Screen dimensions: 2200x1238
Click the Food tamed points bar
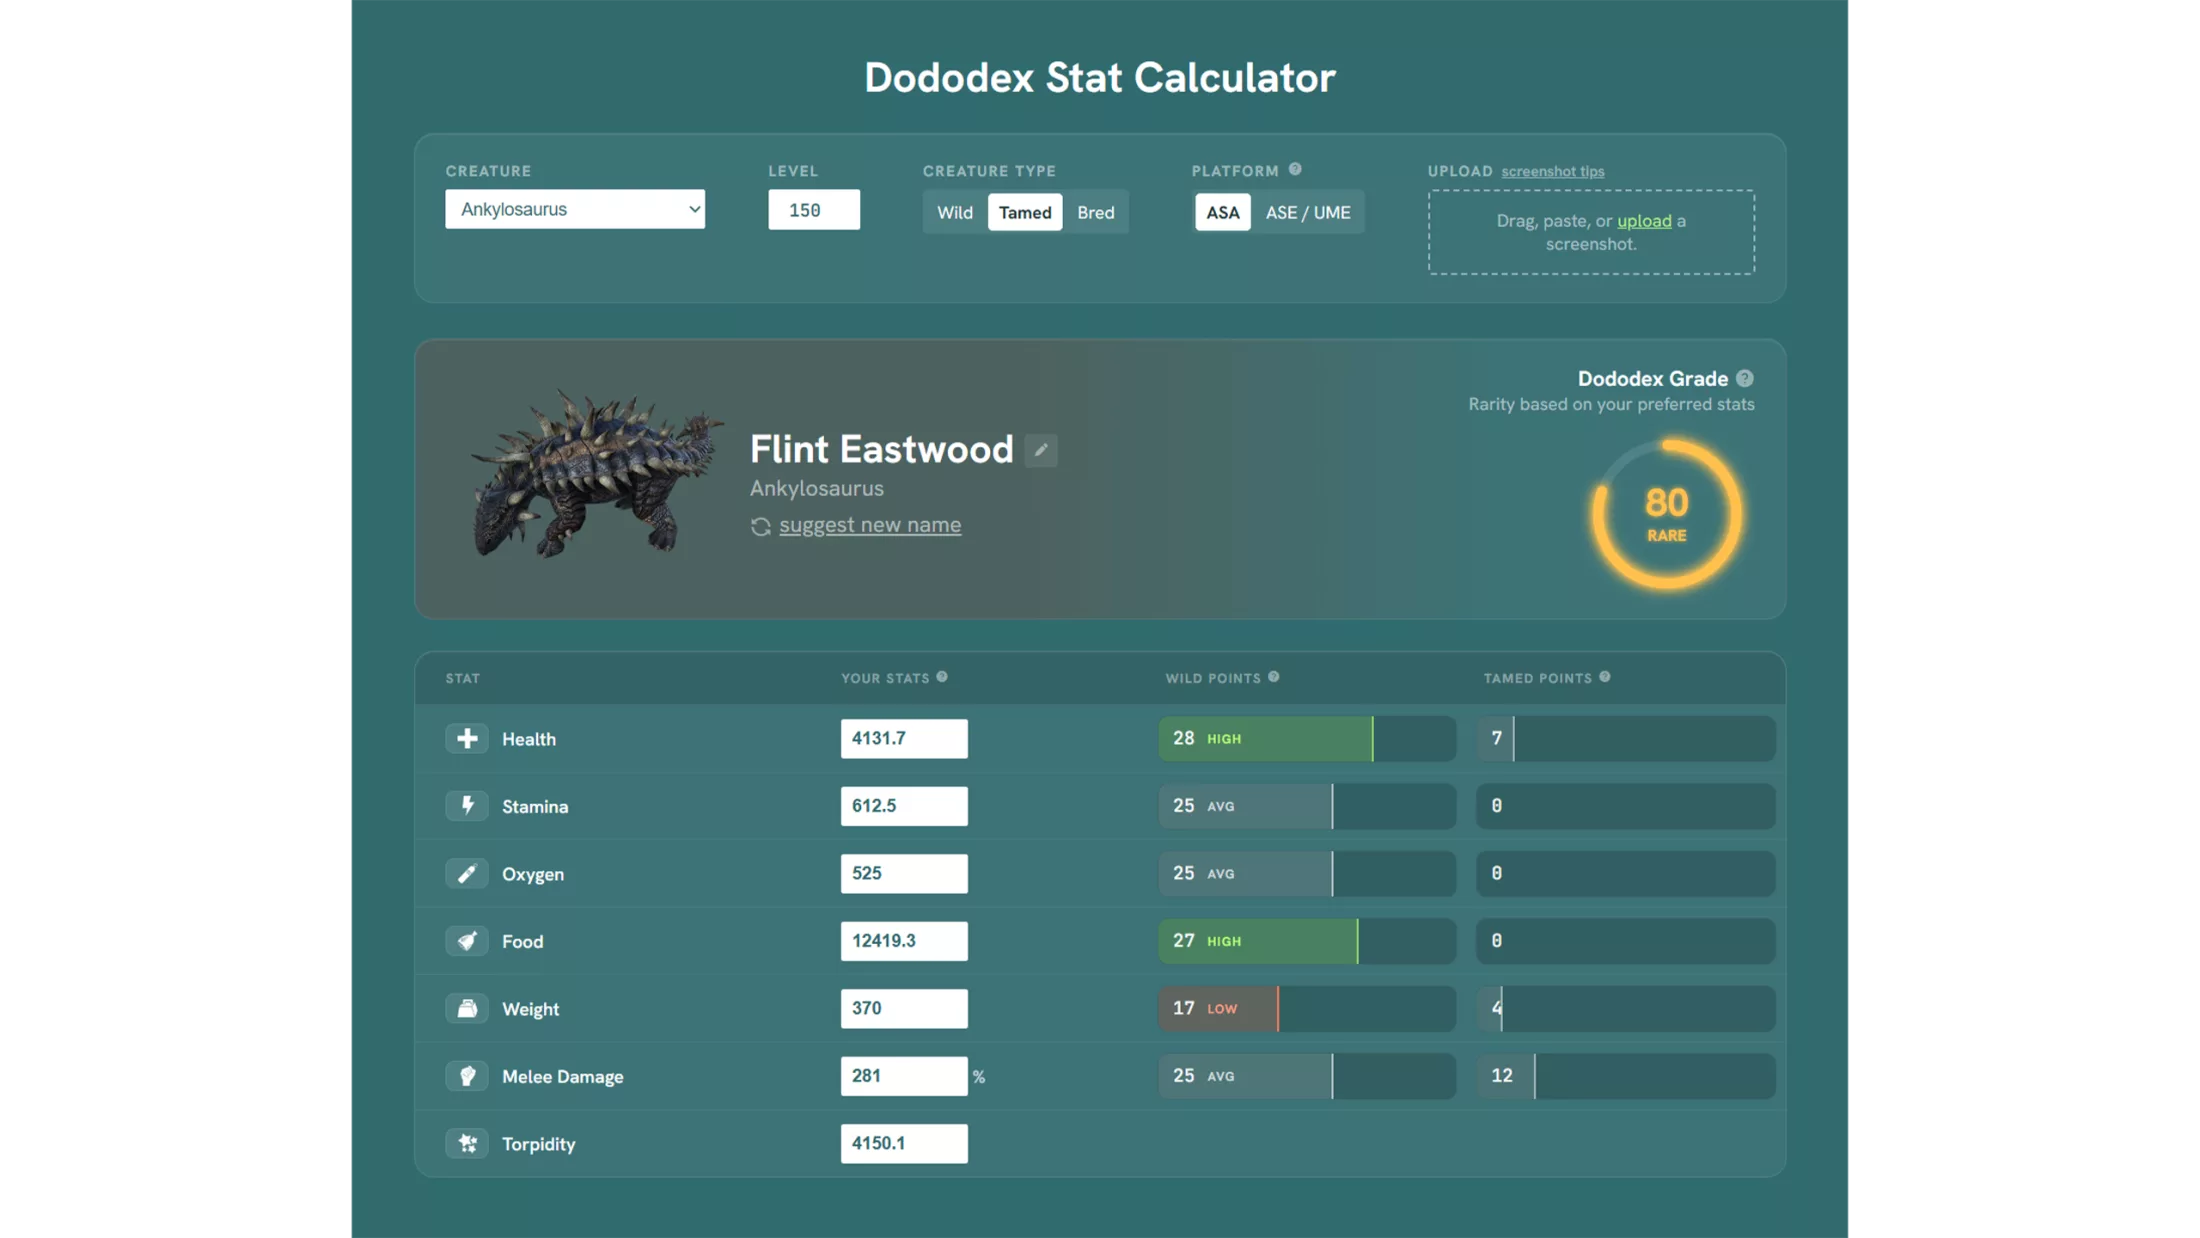click(1626, 941)
